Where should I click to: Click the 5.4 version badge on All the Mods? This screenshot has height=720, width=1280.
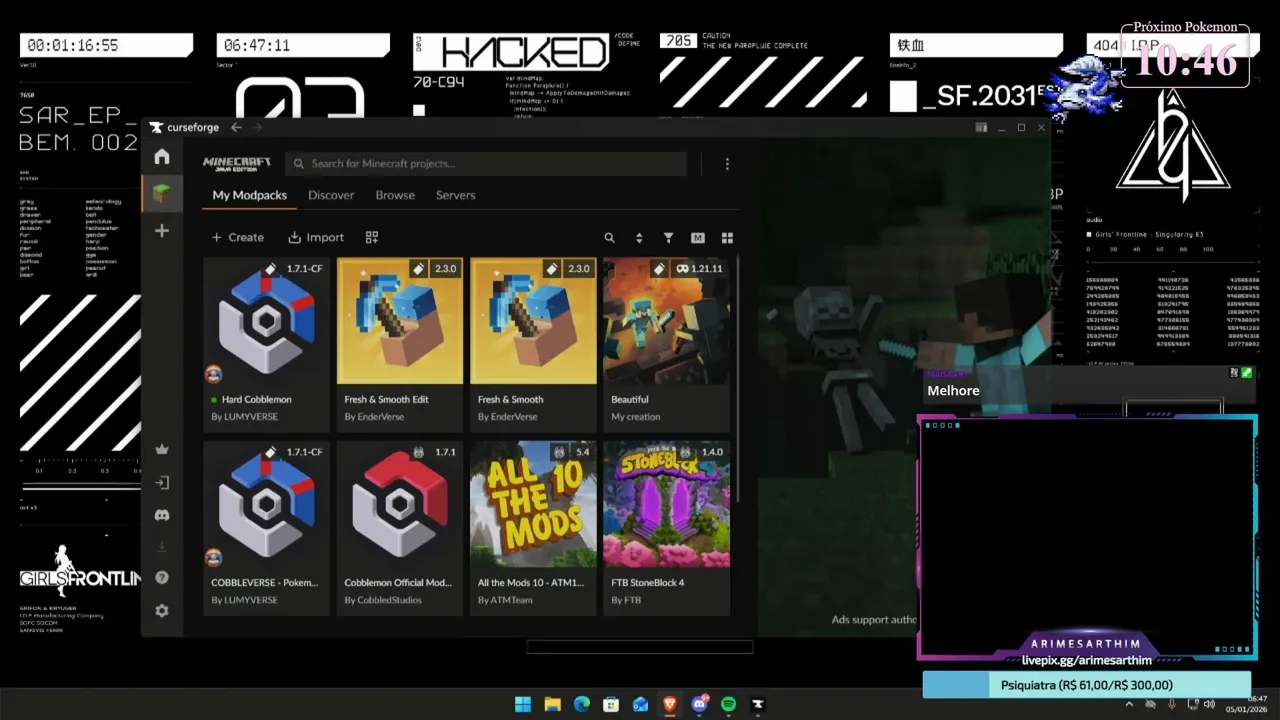click(583, 452)
